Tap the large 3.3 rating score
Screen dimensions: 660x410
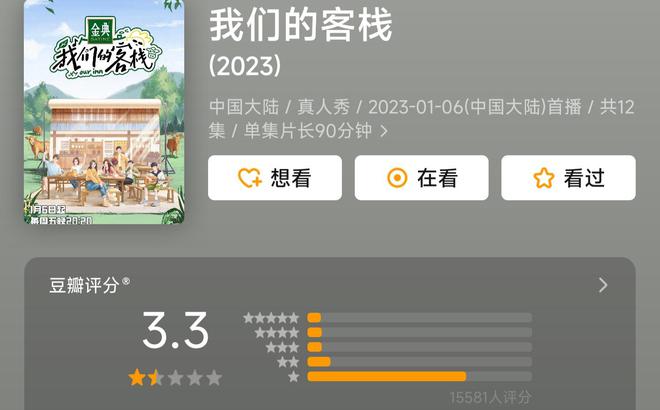(x=175, y=330)
